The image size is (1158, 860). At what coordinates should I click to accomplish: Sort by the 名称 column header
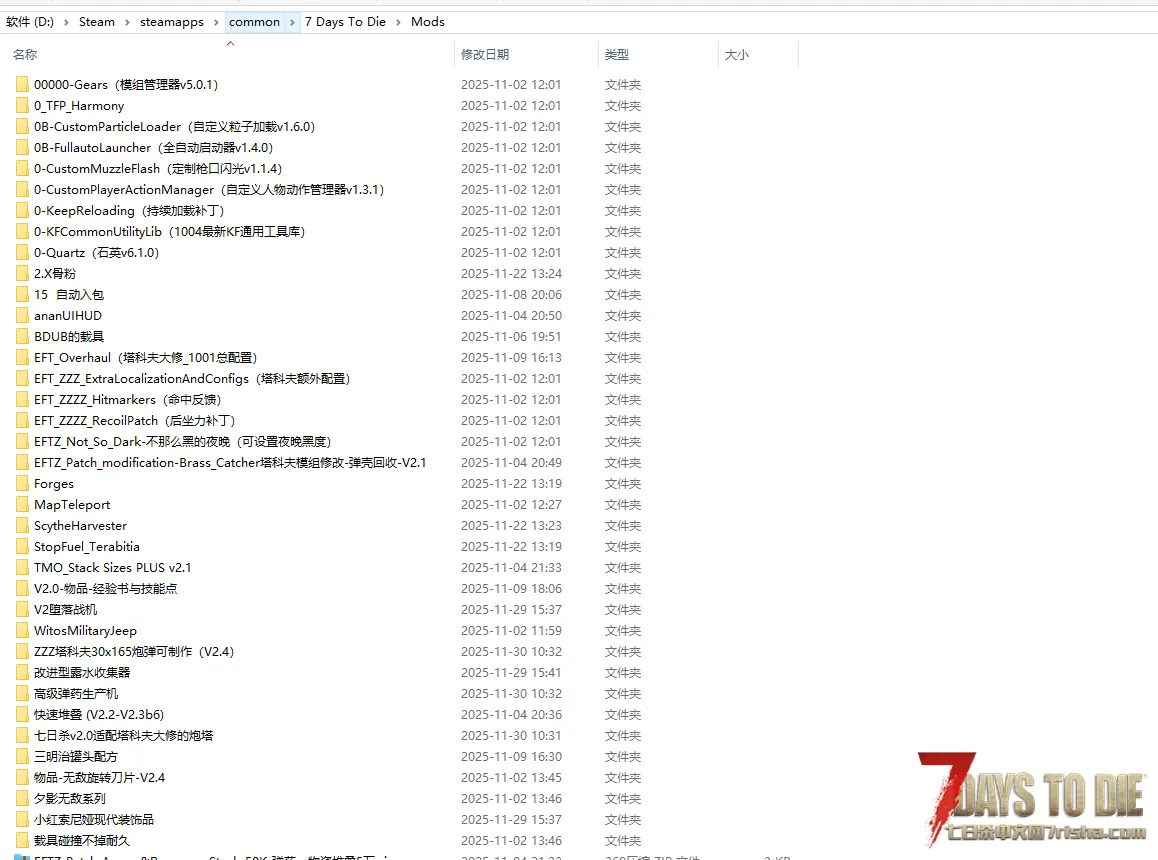25,55
